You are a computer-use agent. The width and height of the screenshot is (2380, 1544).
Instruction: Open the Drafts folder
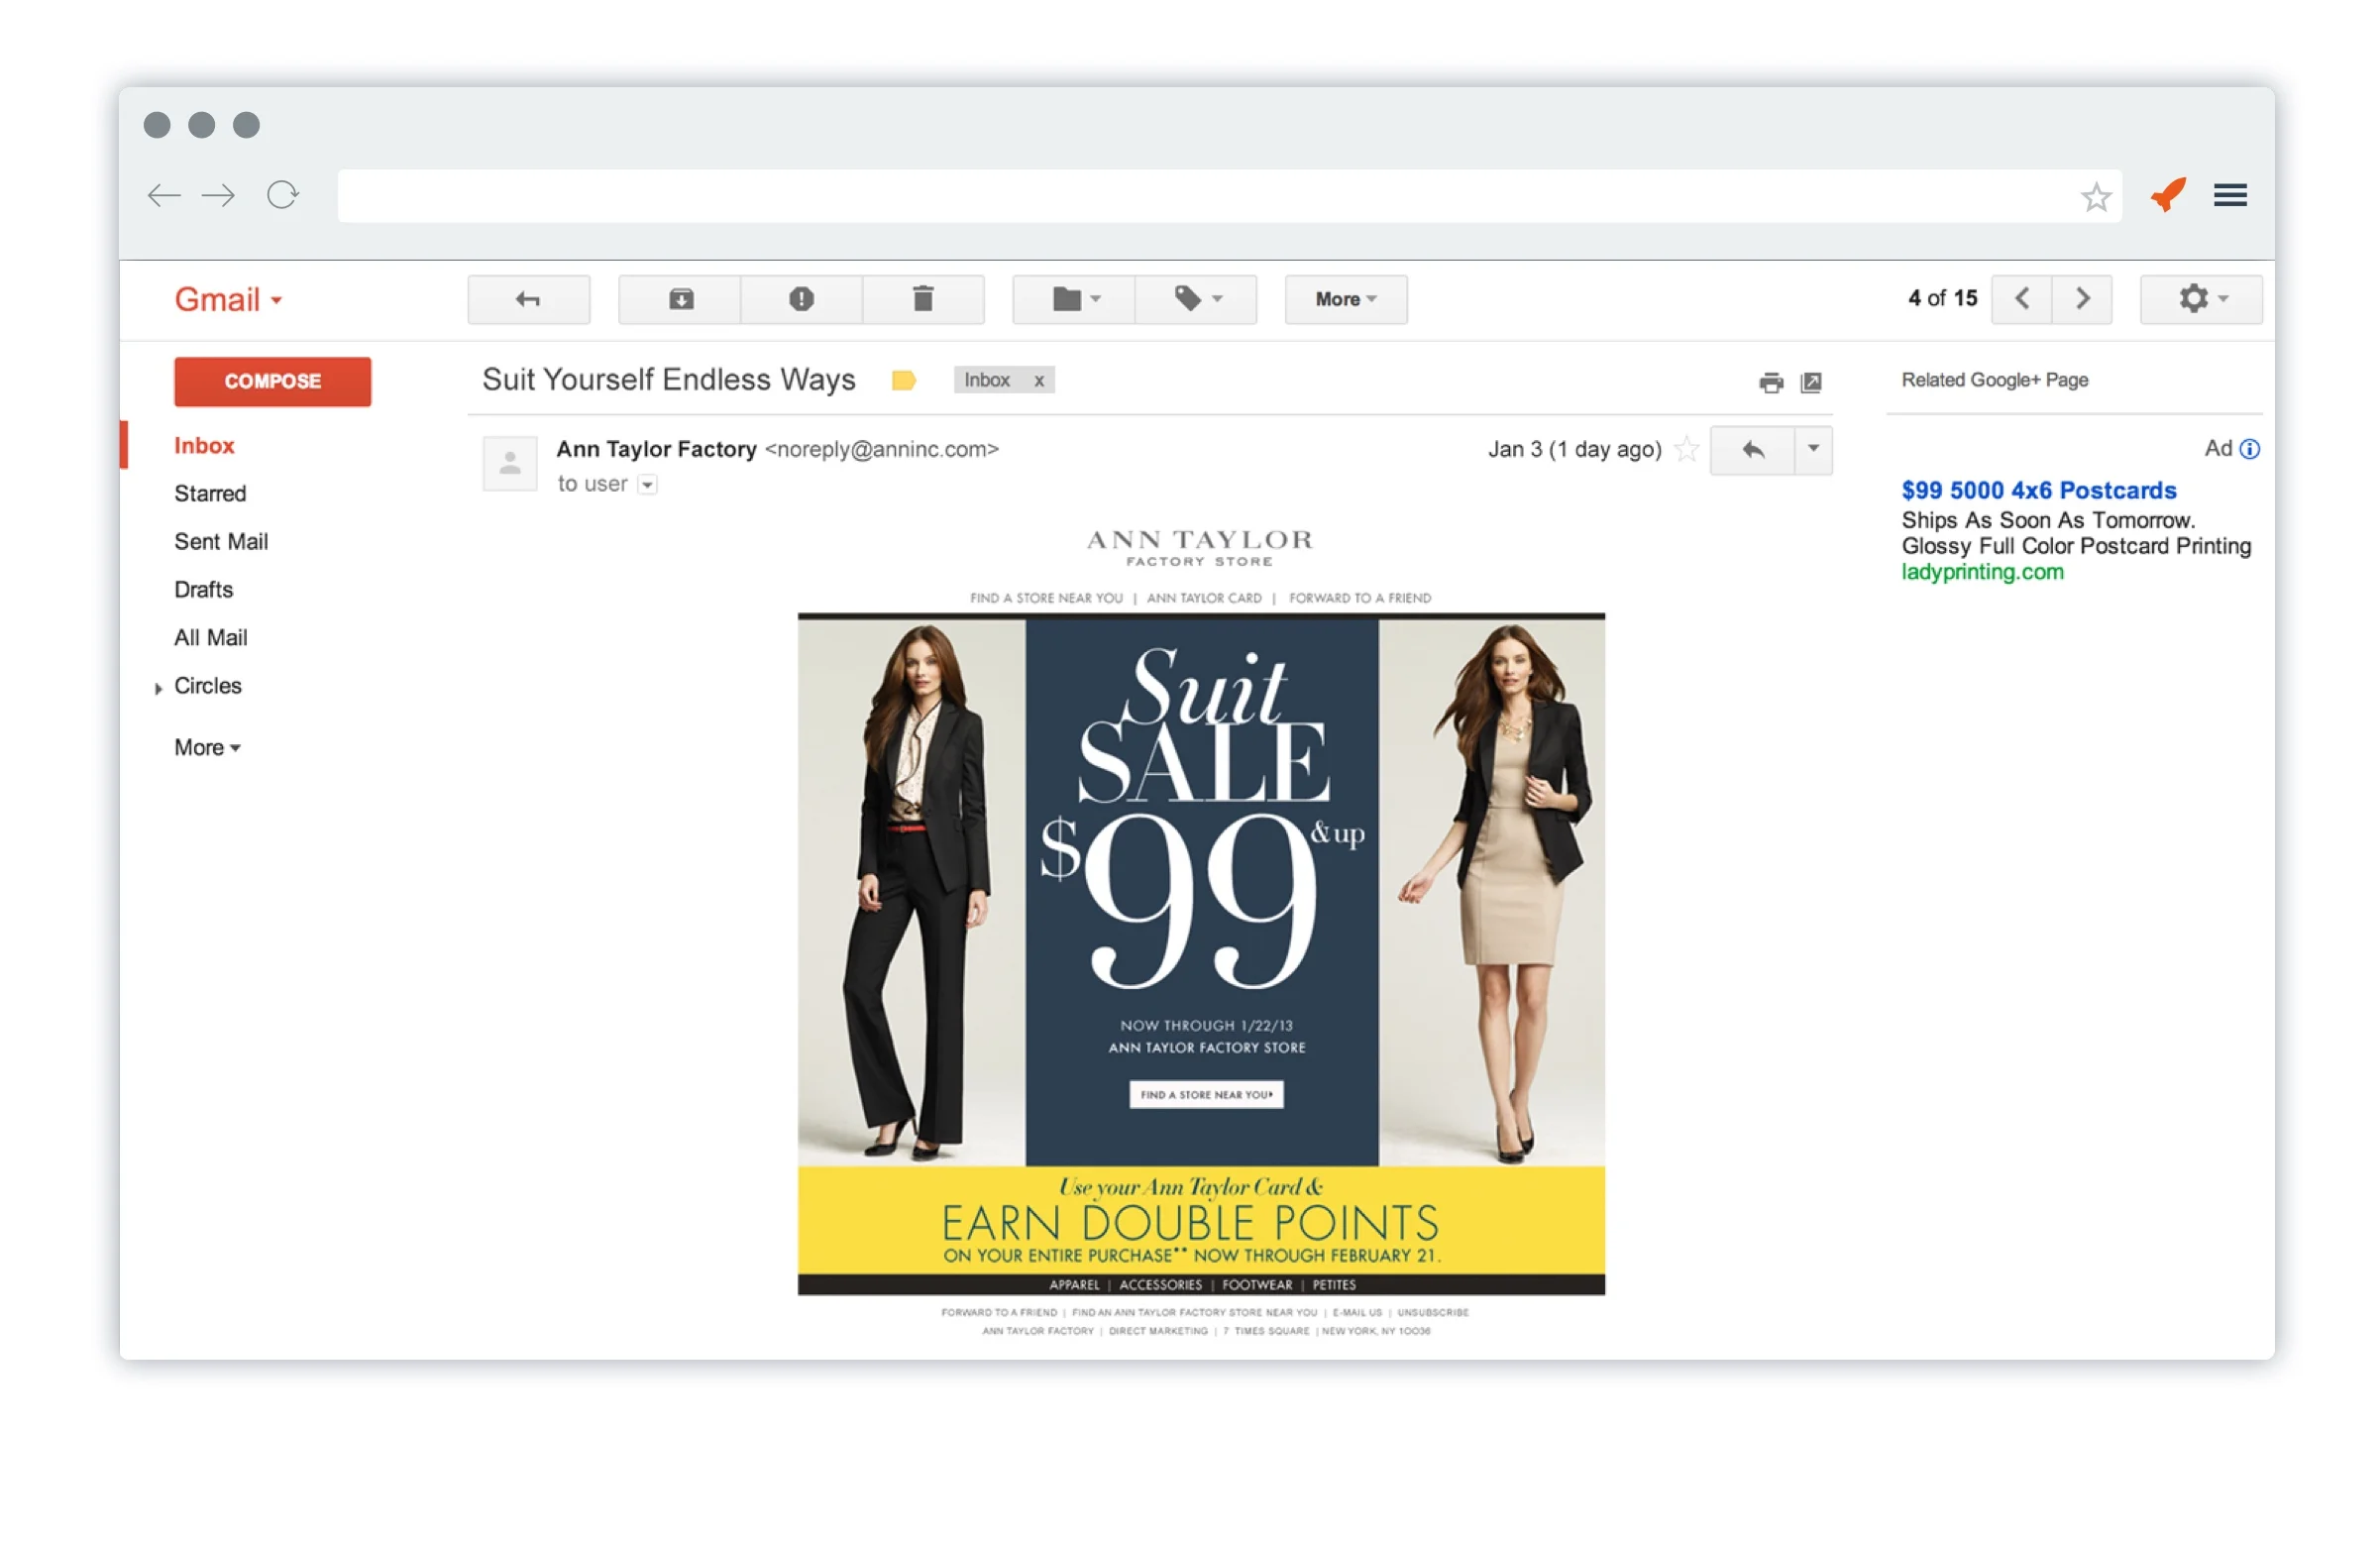203,589
